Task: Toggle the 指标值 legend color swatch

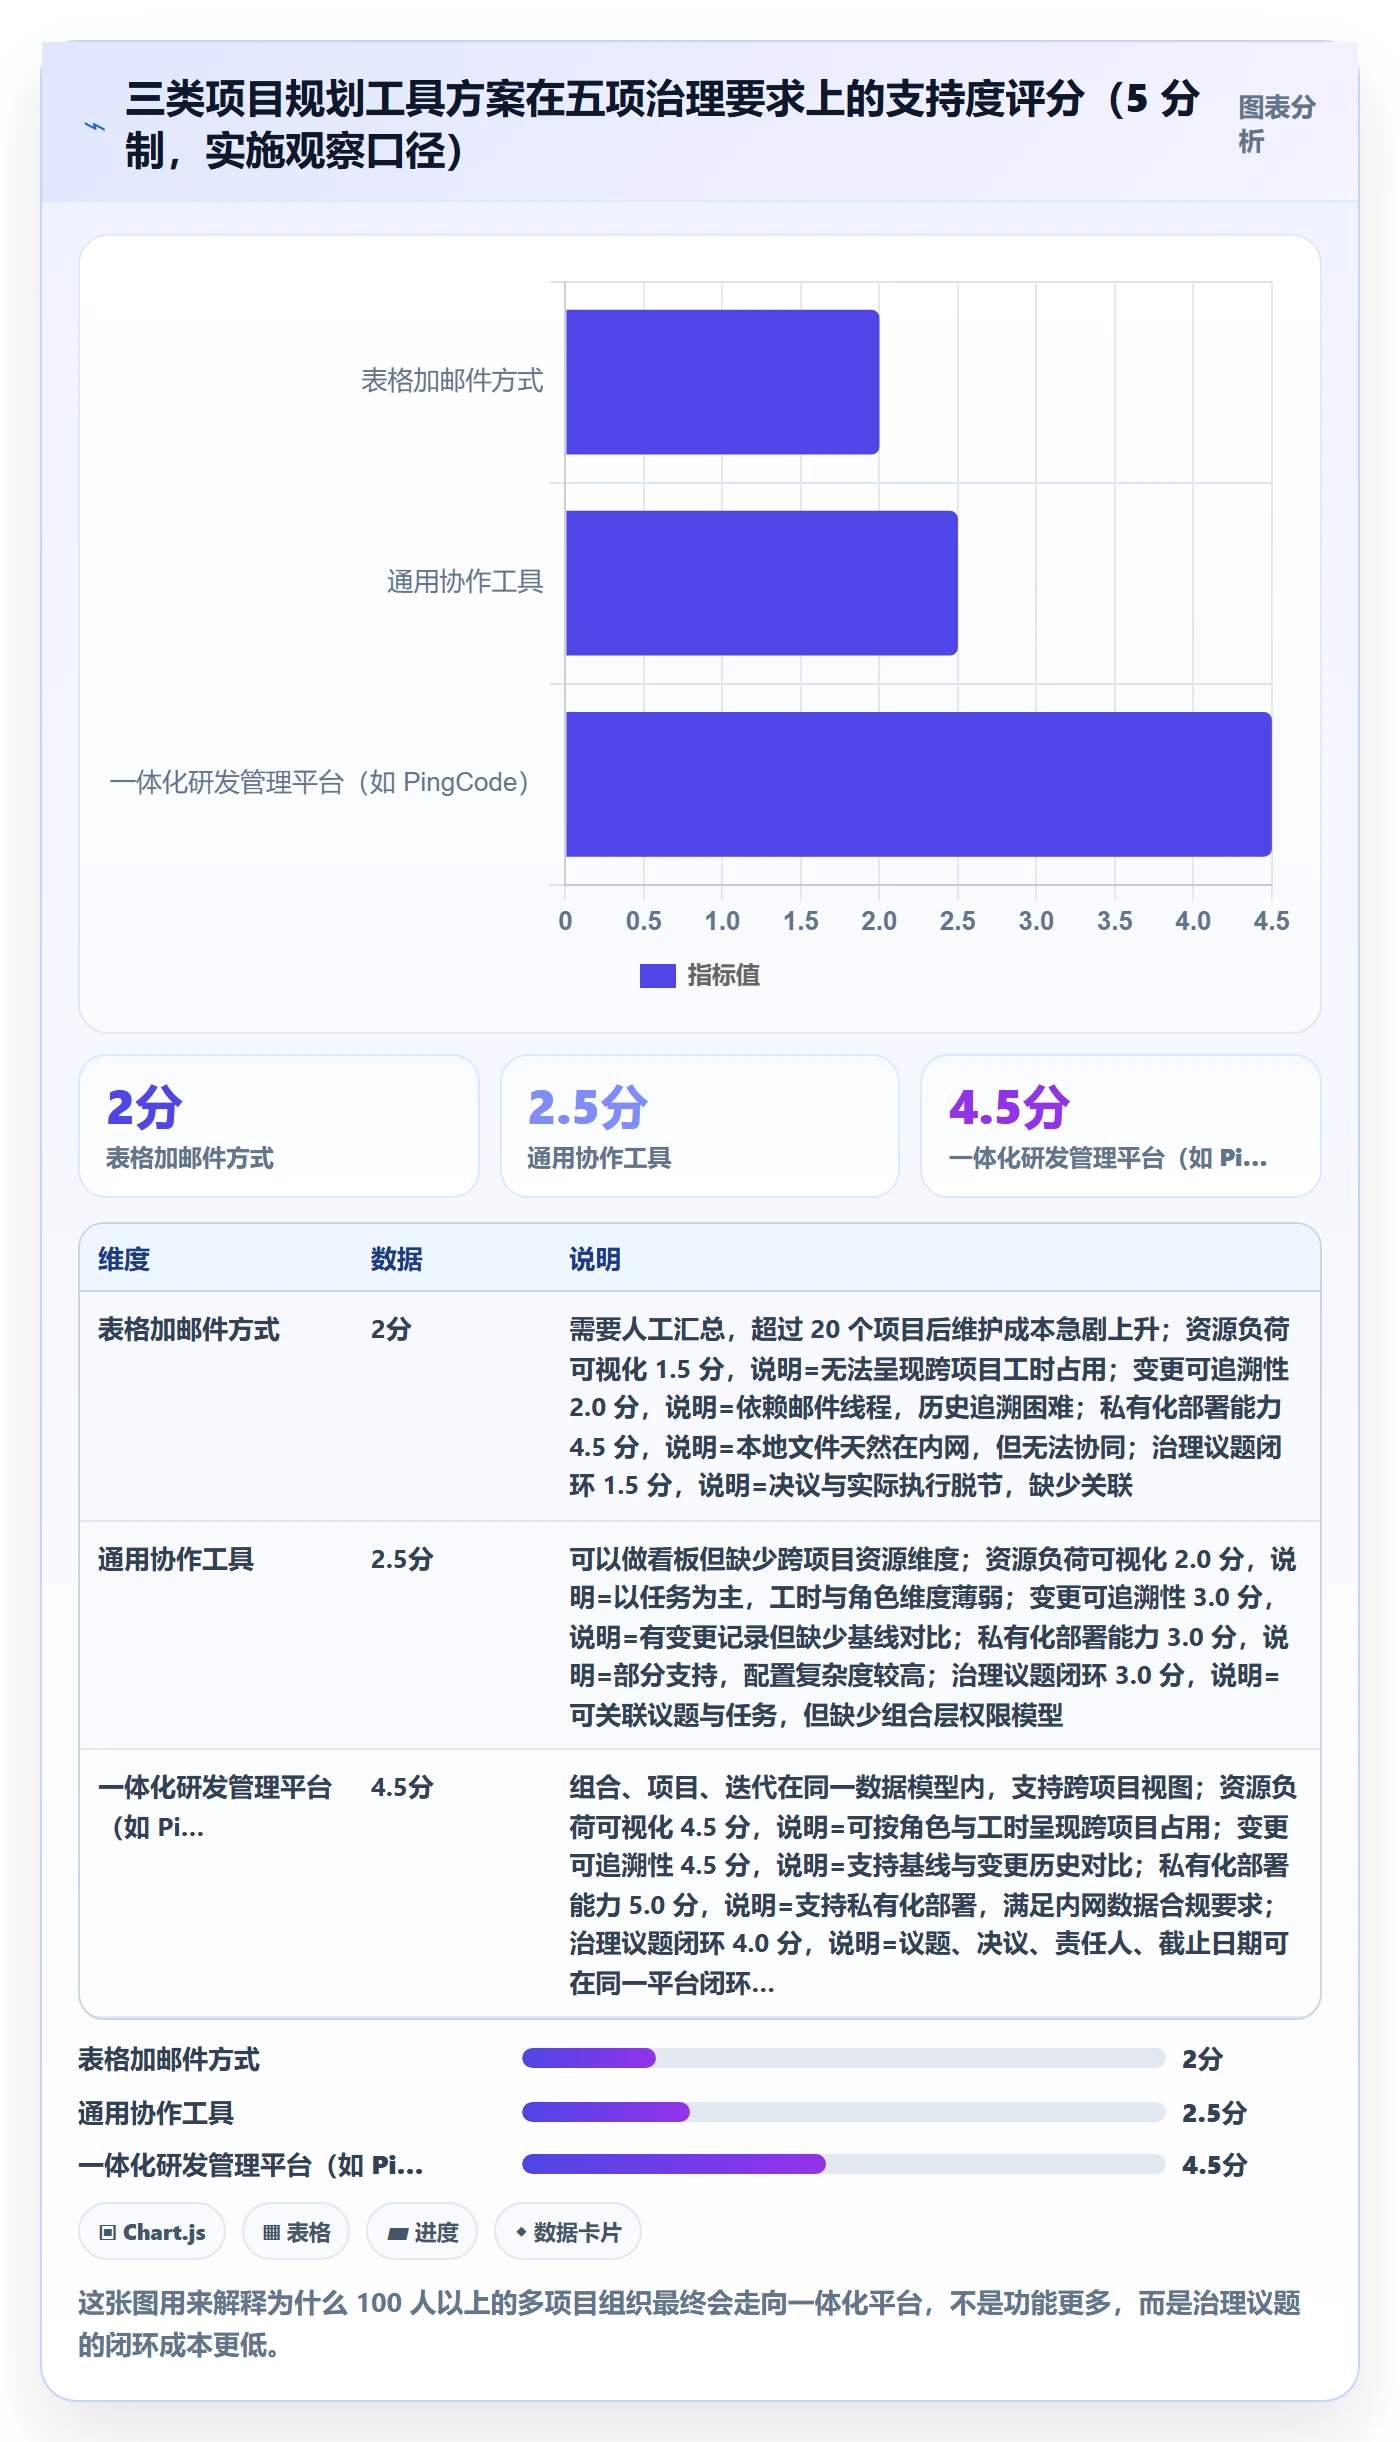Action: pyautogui.click(x=657, y=975)
